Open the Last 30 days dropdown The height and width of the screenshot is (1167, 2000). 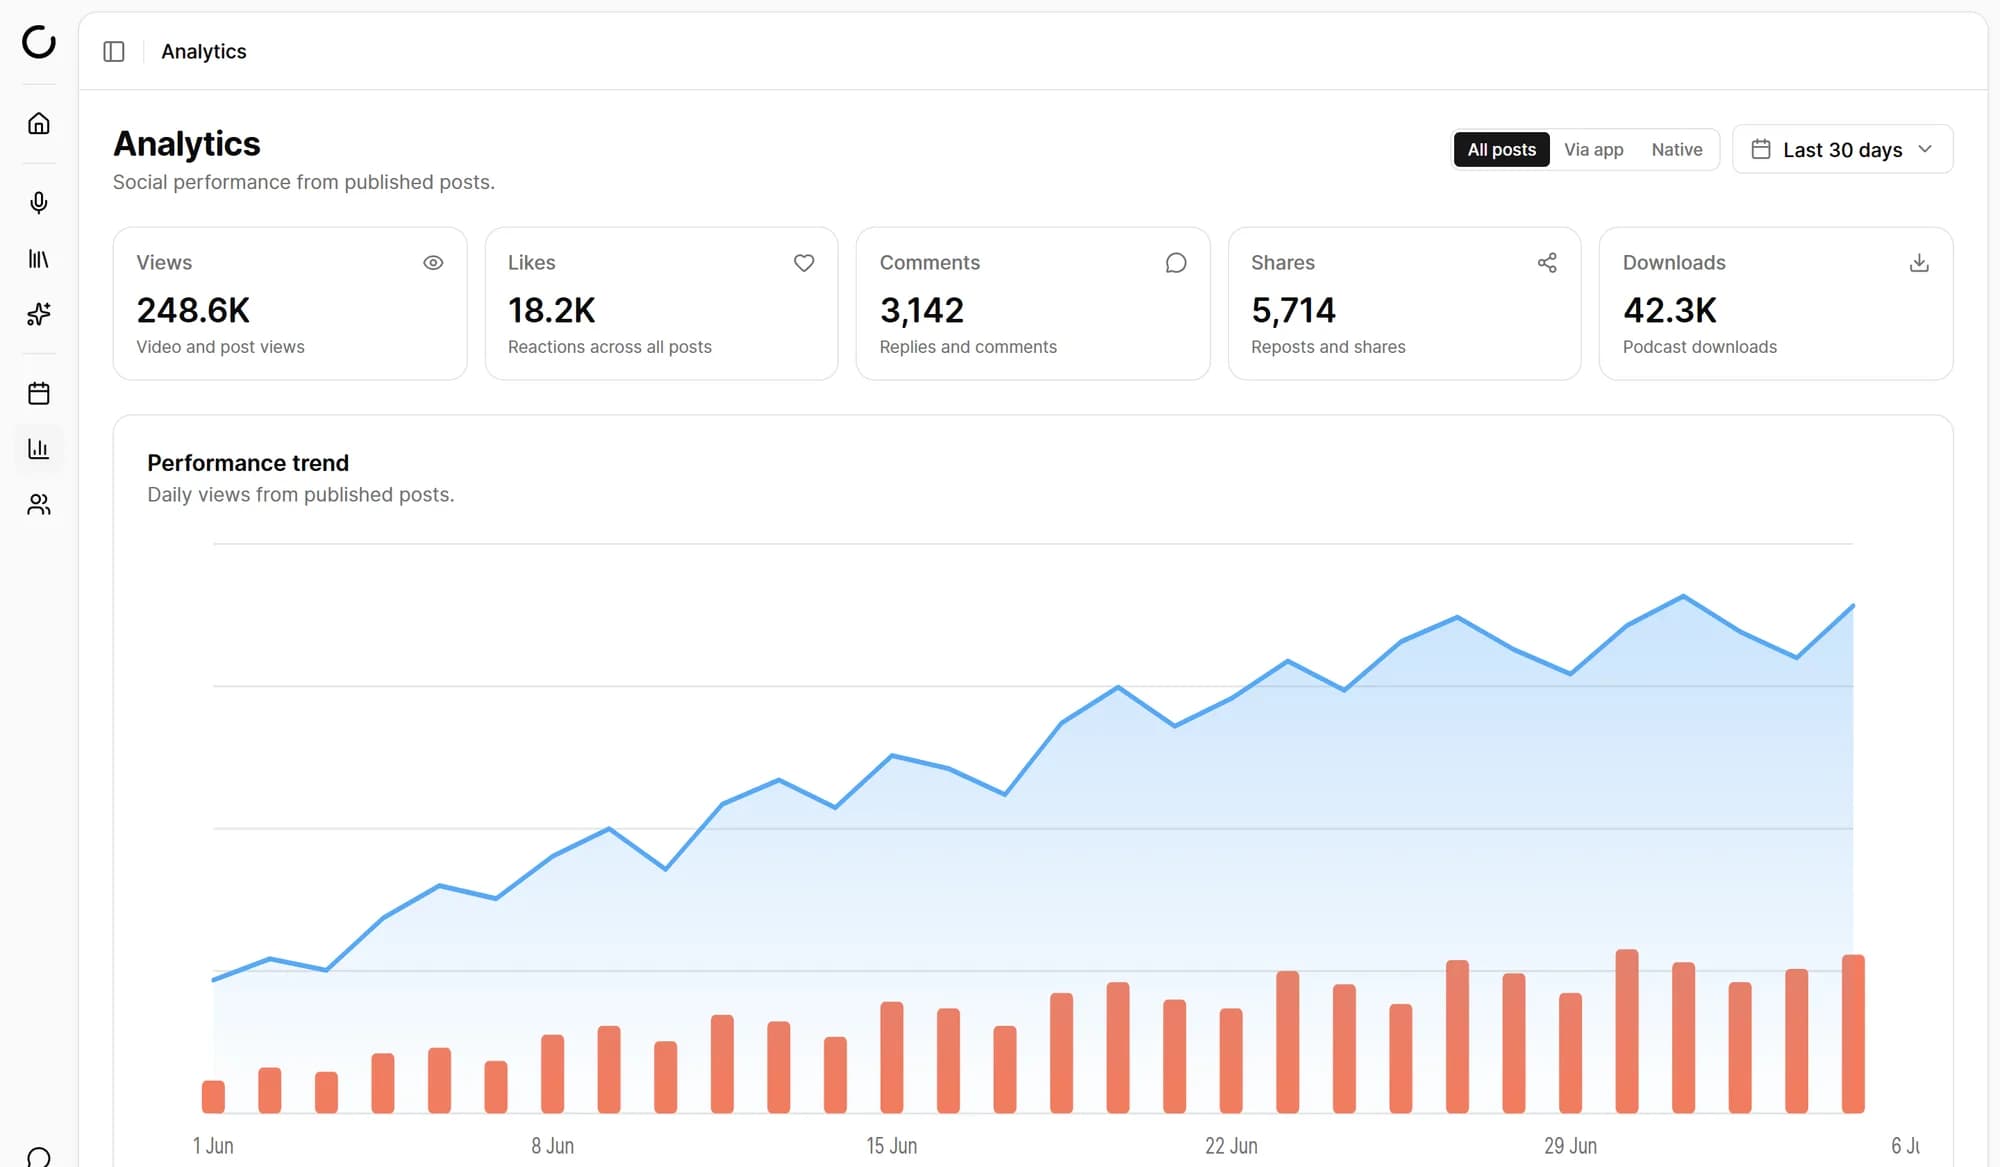coord(1842,149)
